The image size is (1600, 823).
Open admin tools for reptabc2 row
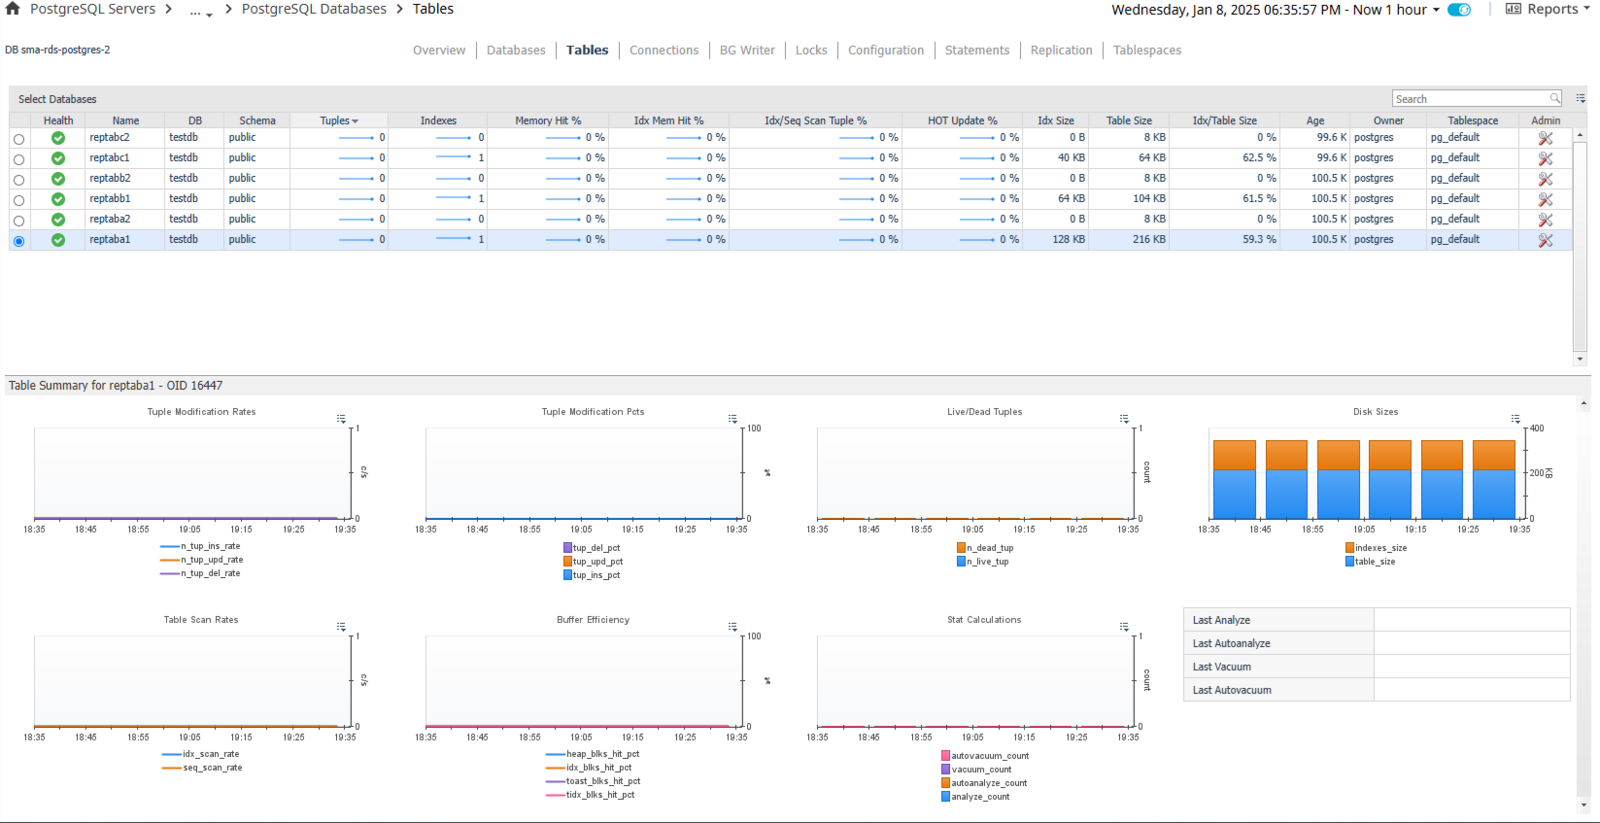[1545, 138]
